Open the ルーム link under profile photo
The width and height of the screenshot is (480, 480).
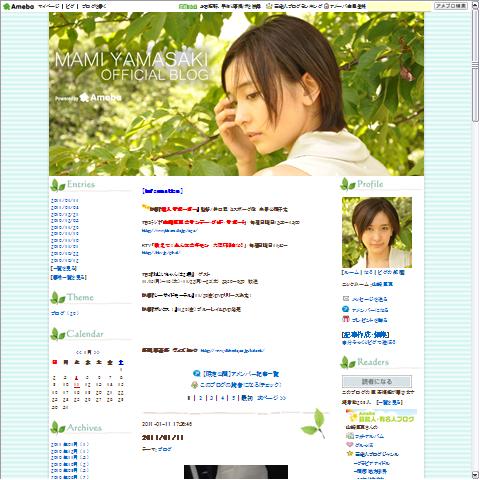(352, 272)
